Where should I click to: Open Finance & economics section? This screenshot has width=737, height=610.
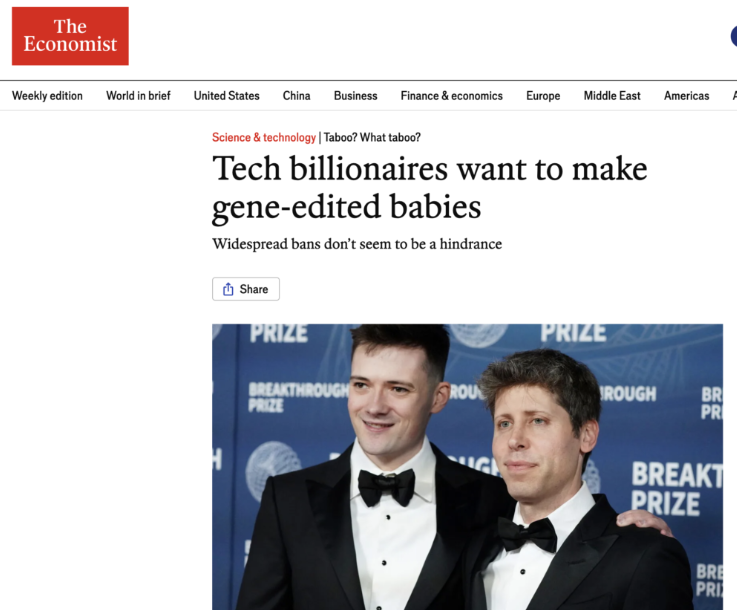tap(451, 96)
